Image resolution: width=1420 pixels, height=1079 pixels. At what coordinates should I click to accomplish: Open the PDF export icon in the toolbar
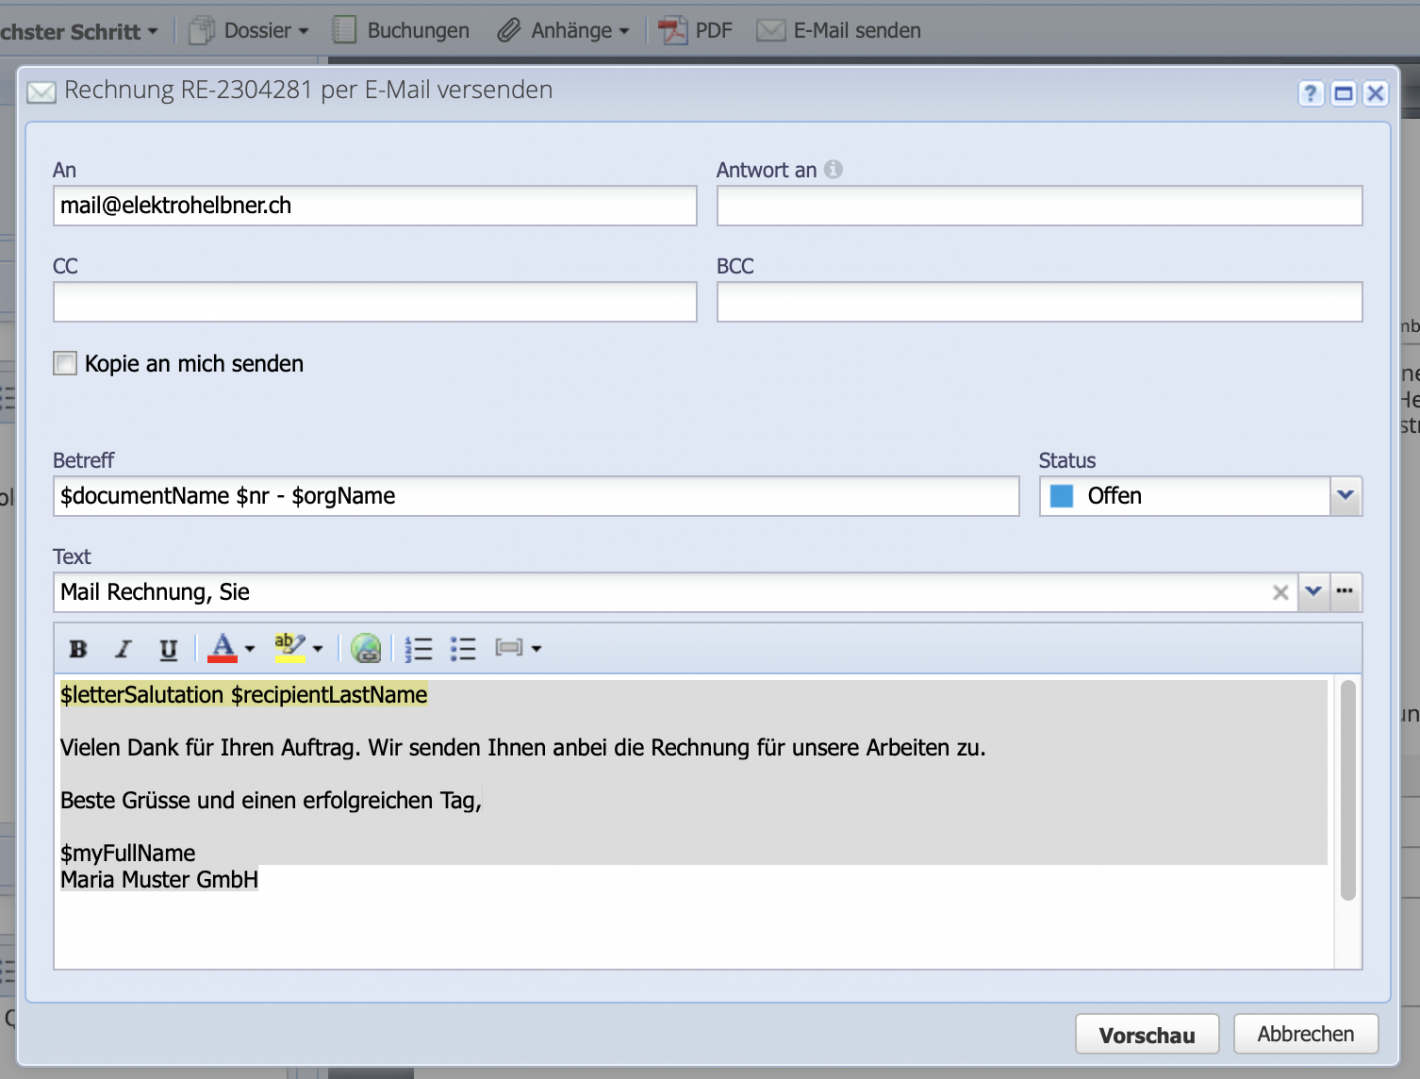pyautogui.click(x=672, y=30)
